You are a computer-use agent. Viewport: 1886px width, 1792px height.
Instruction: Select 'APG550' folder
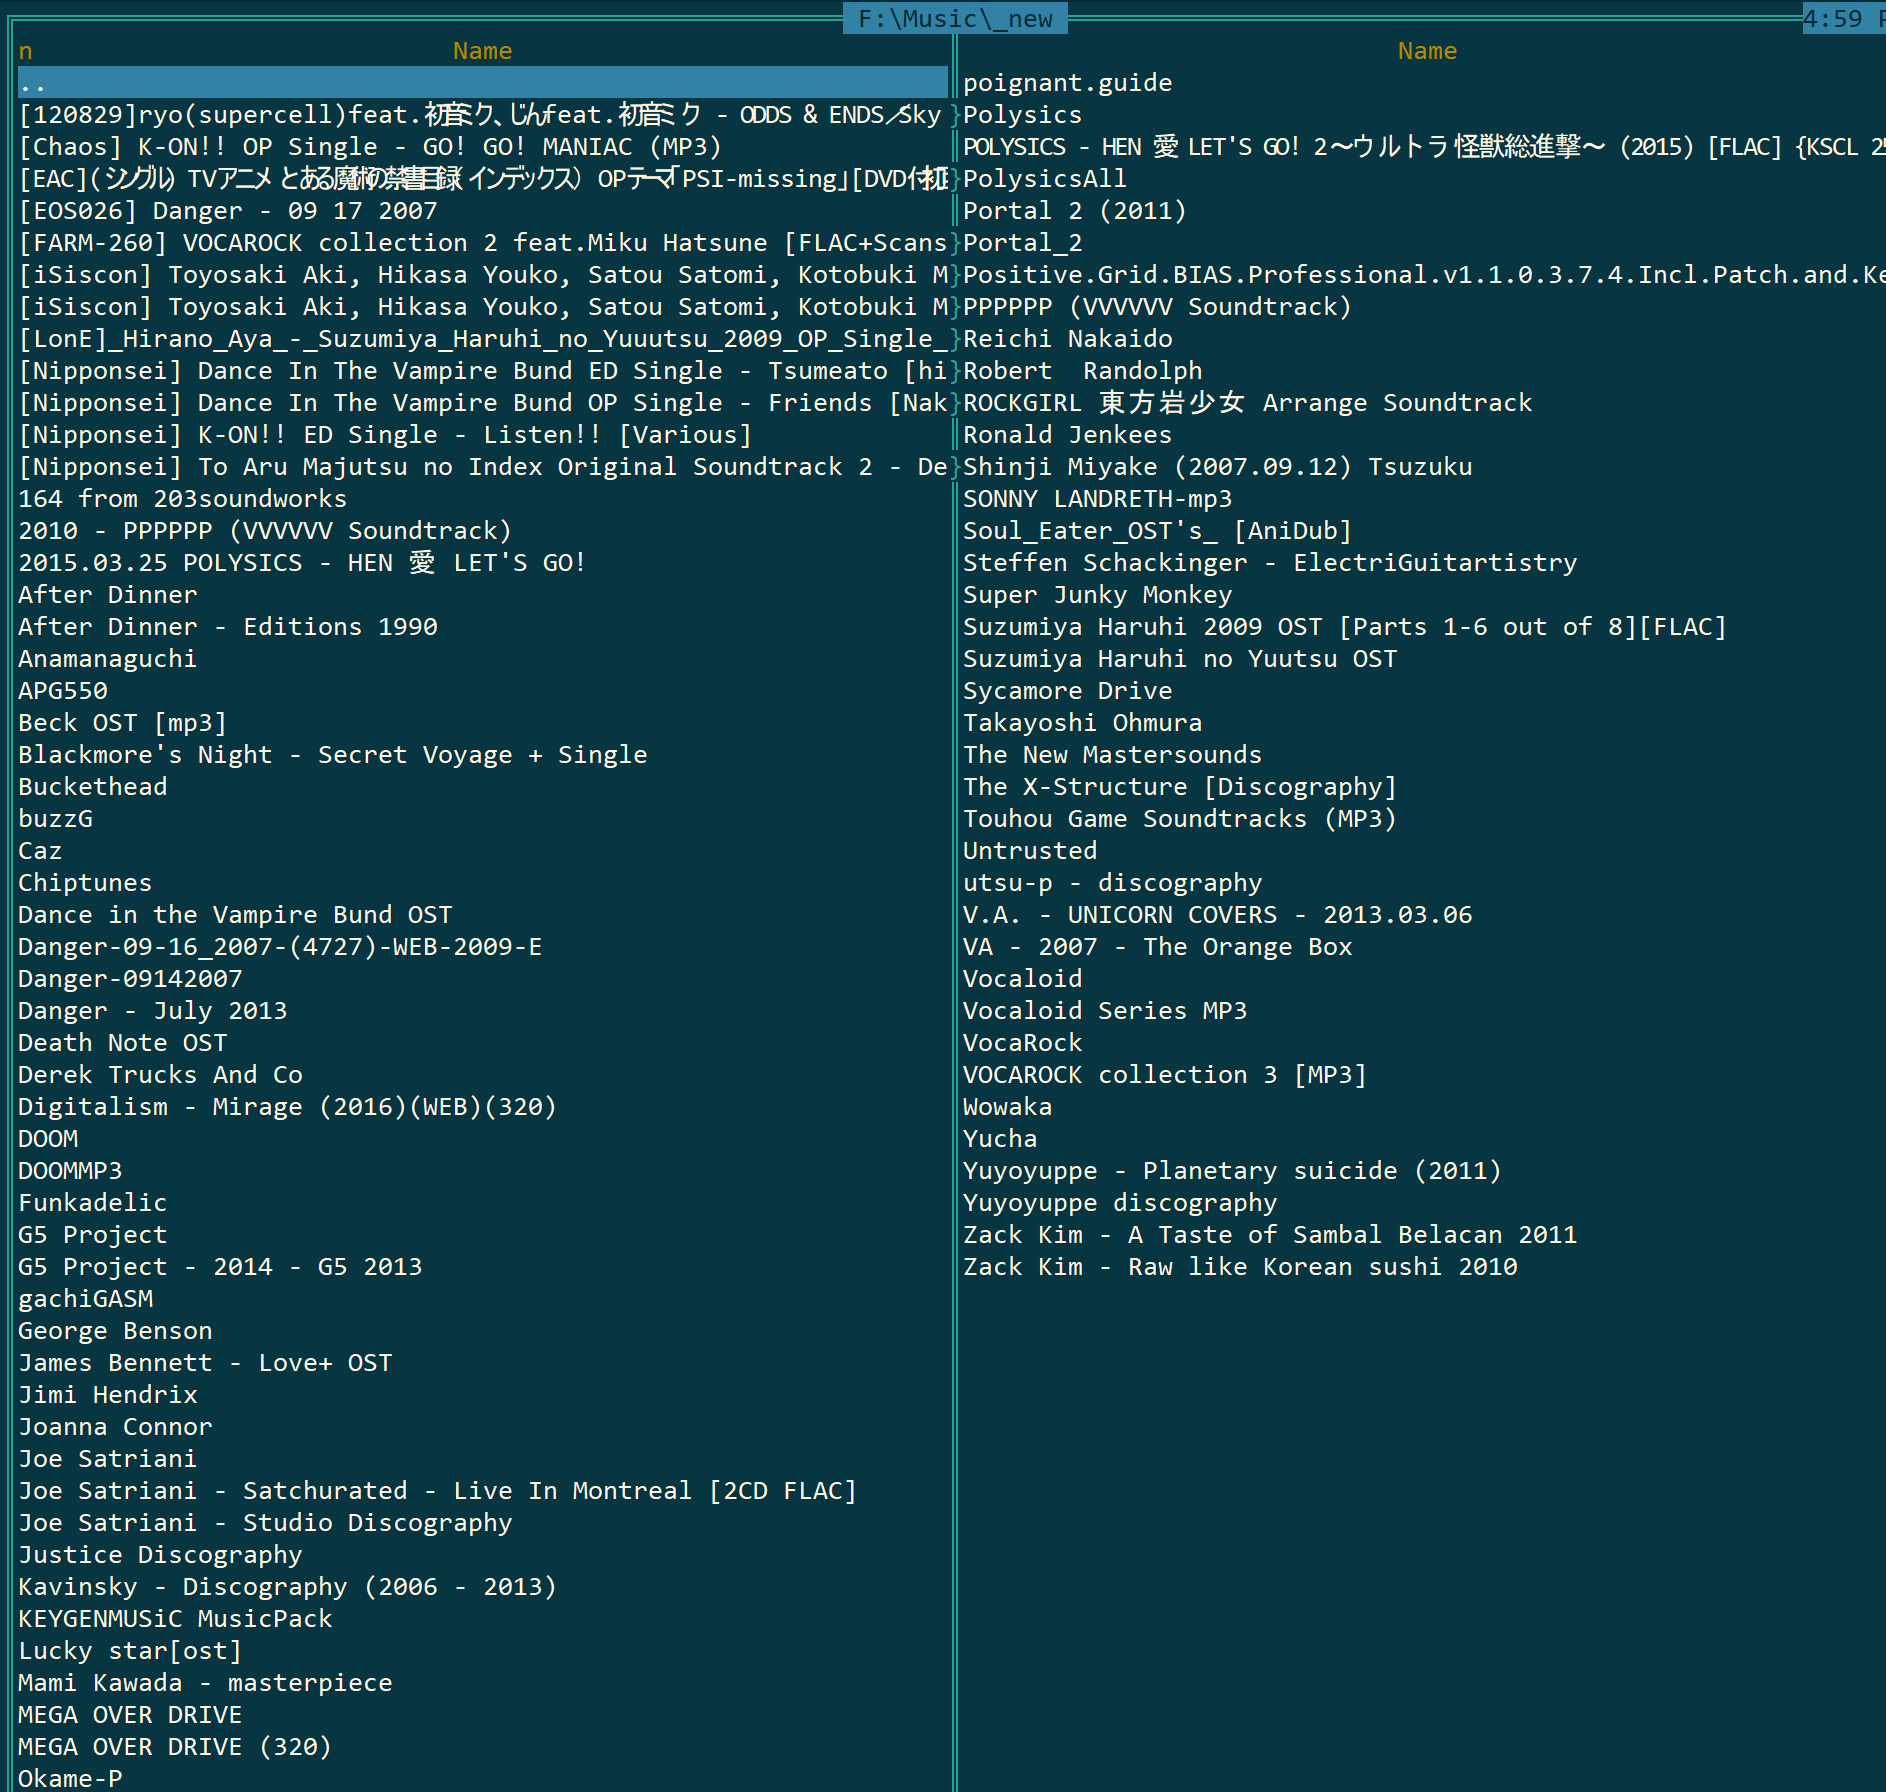63,691
